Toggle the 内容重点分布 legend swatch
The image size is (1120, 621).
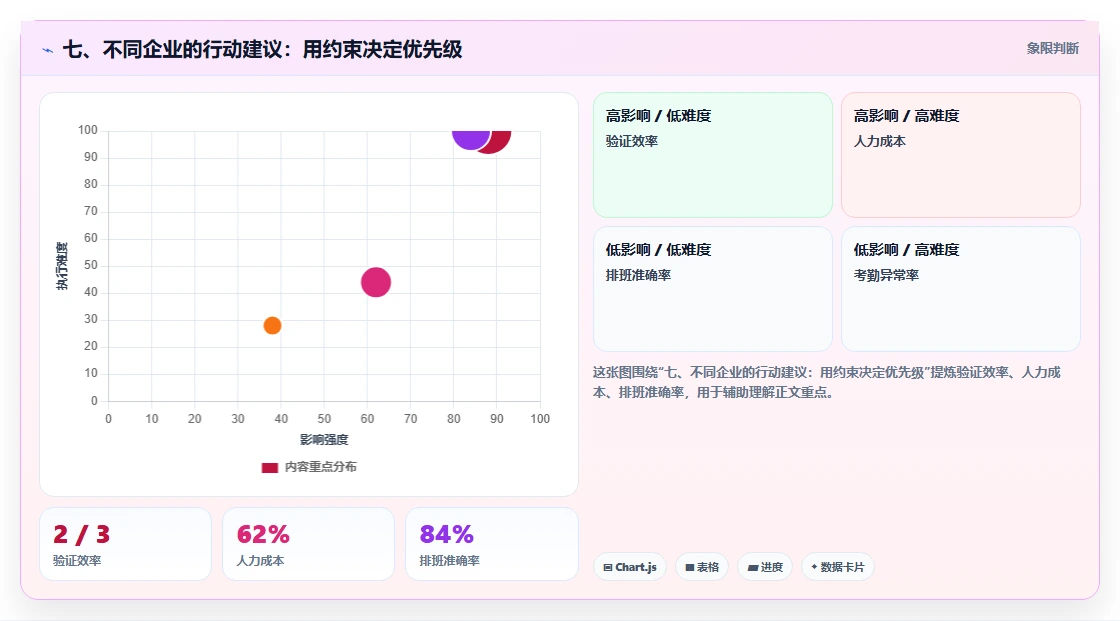click(269, 467)
